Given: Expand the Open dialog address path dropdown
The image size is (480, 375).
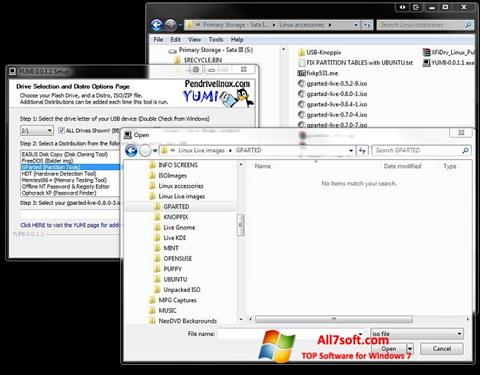Looking at the screenshot, I should click(x=351, y=151).
